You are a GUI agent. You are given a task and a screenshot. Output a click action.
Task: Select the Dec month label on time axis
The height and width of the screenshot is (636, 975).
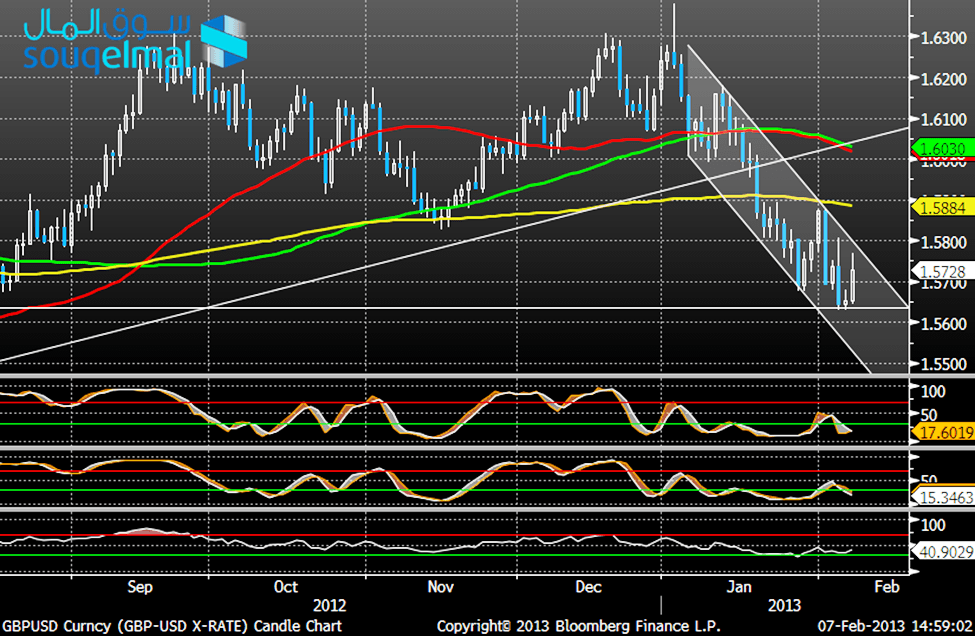pos(588,587)
